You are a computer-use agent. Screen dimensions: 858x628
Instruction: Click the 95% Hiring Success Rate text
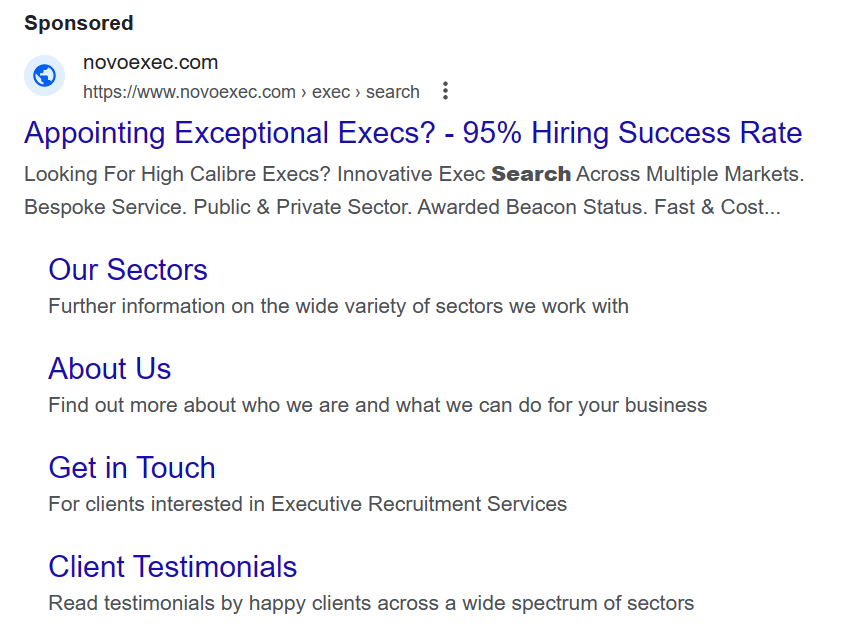tap(633, 133)
